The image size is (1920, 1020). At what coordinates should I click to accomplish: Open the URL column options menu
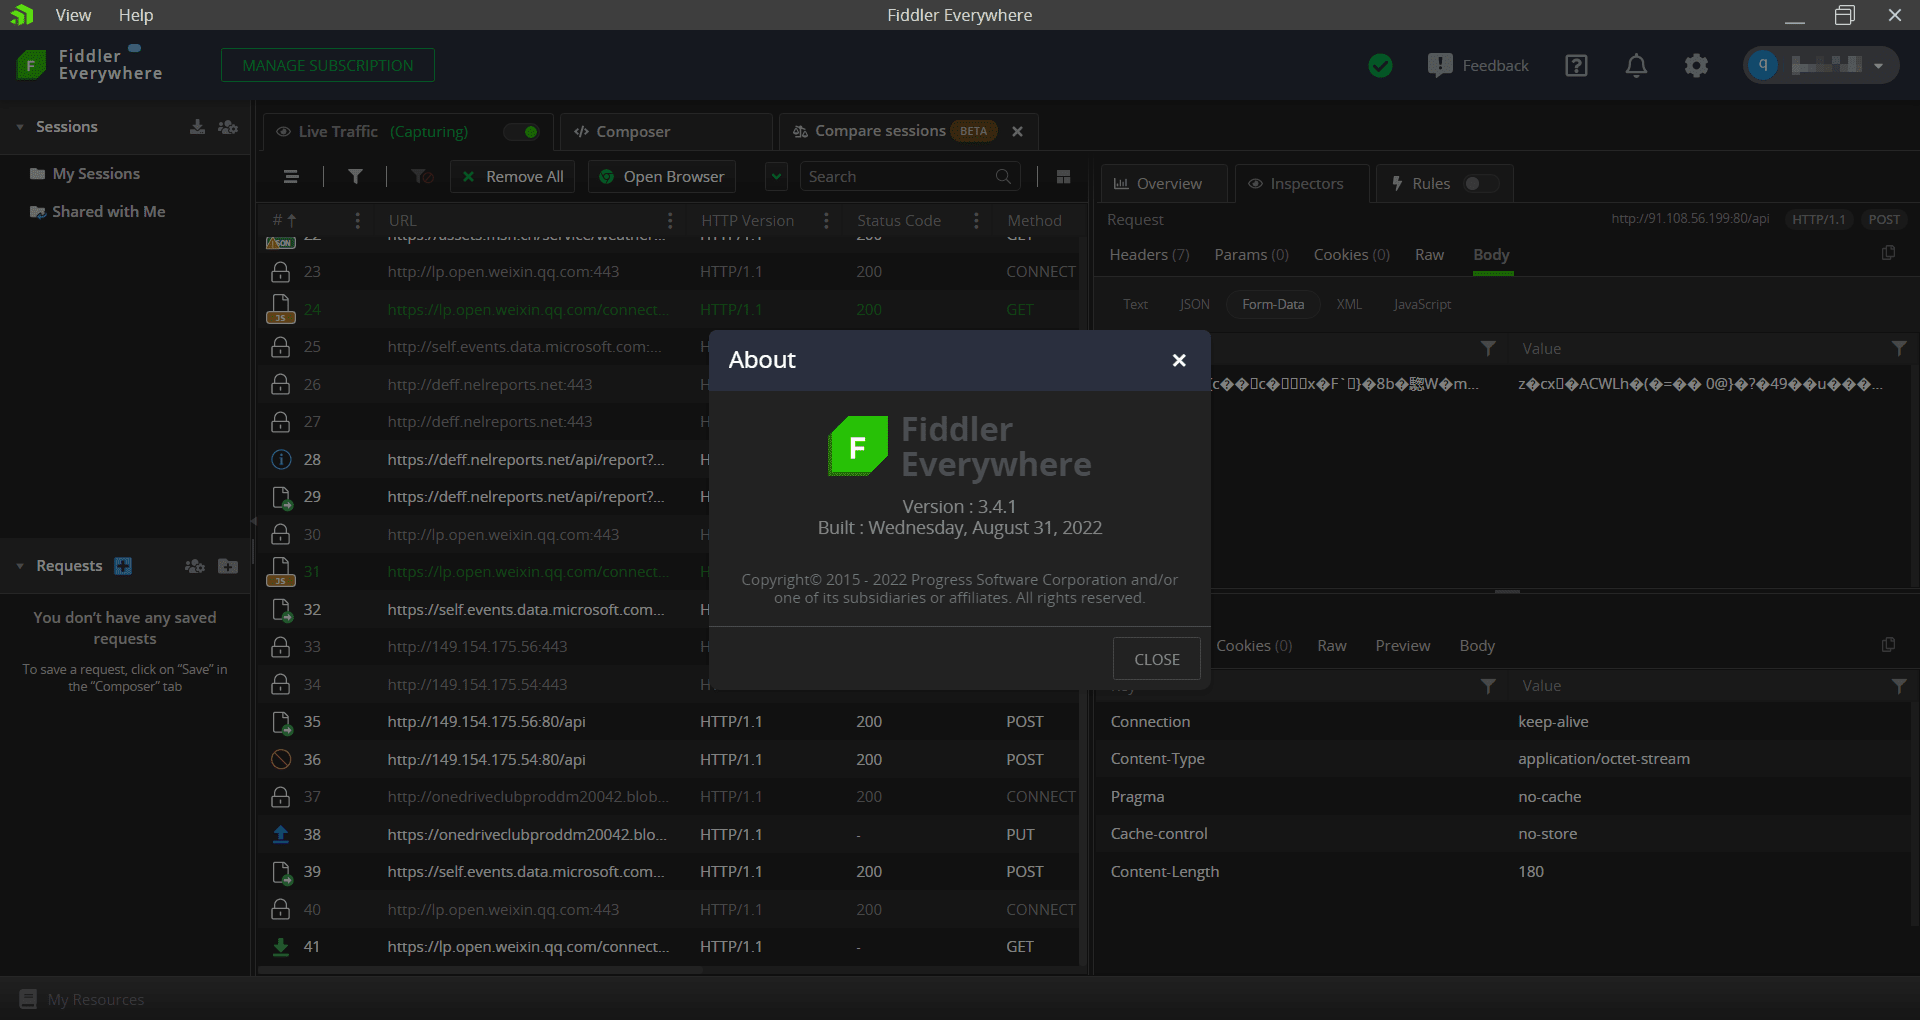[x=670, y=221]
